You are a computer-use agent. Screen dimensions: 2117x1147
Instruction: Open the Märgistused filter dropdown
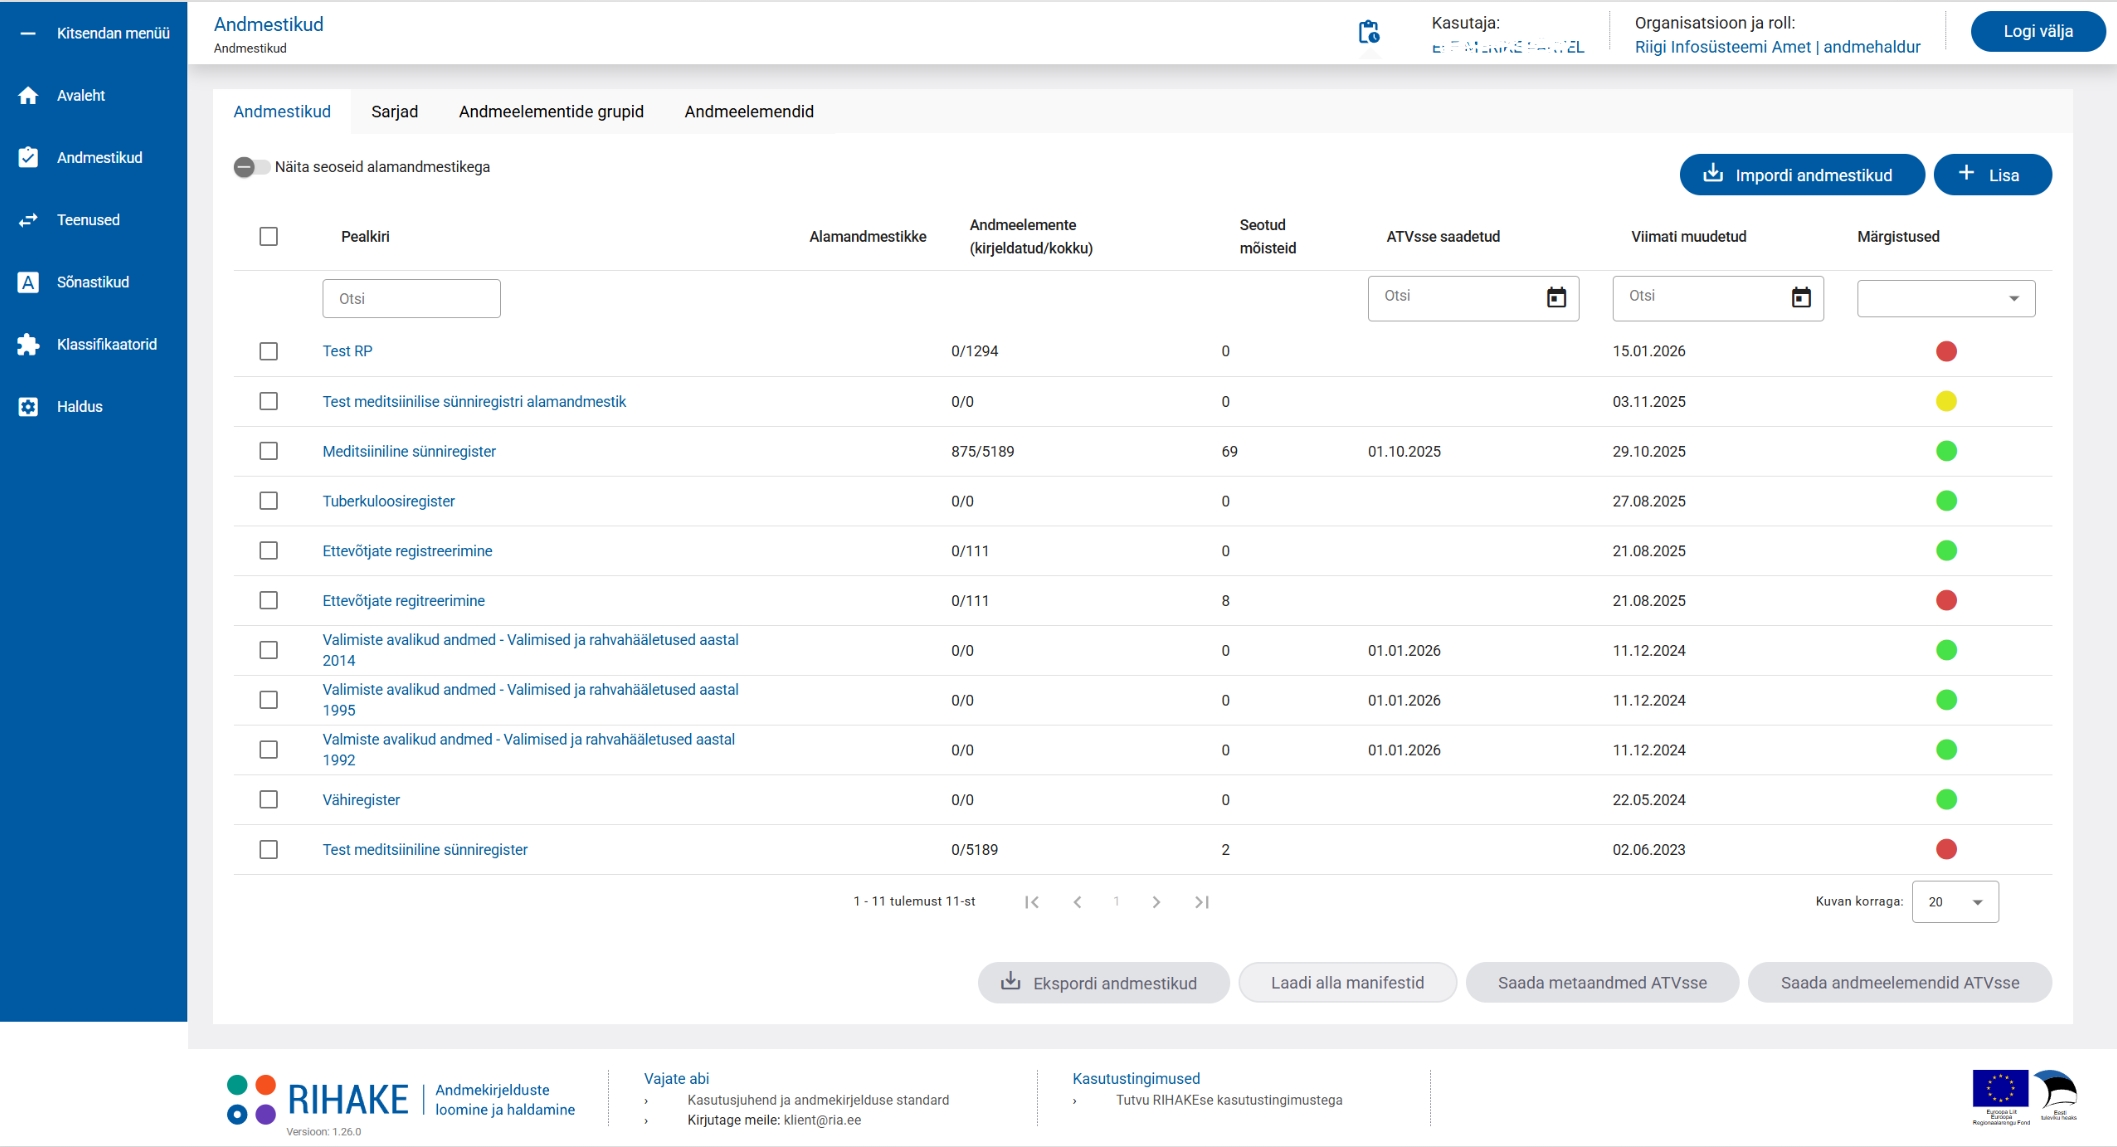[1945, 299]
